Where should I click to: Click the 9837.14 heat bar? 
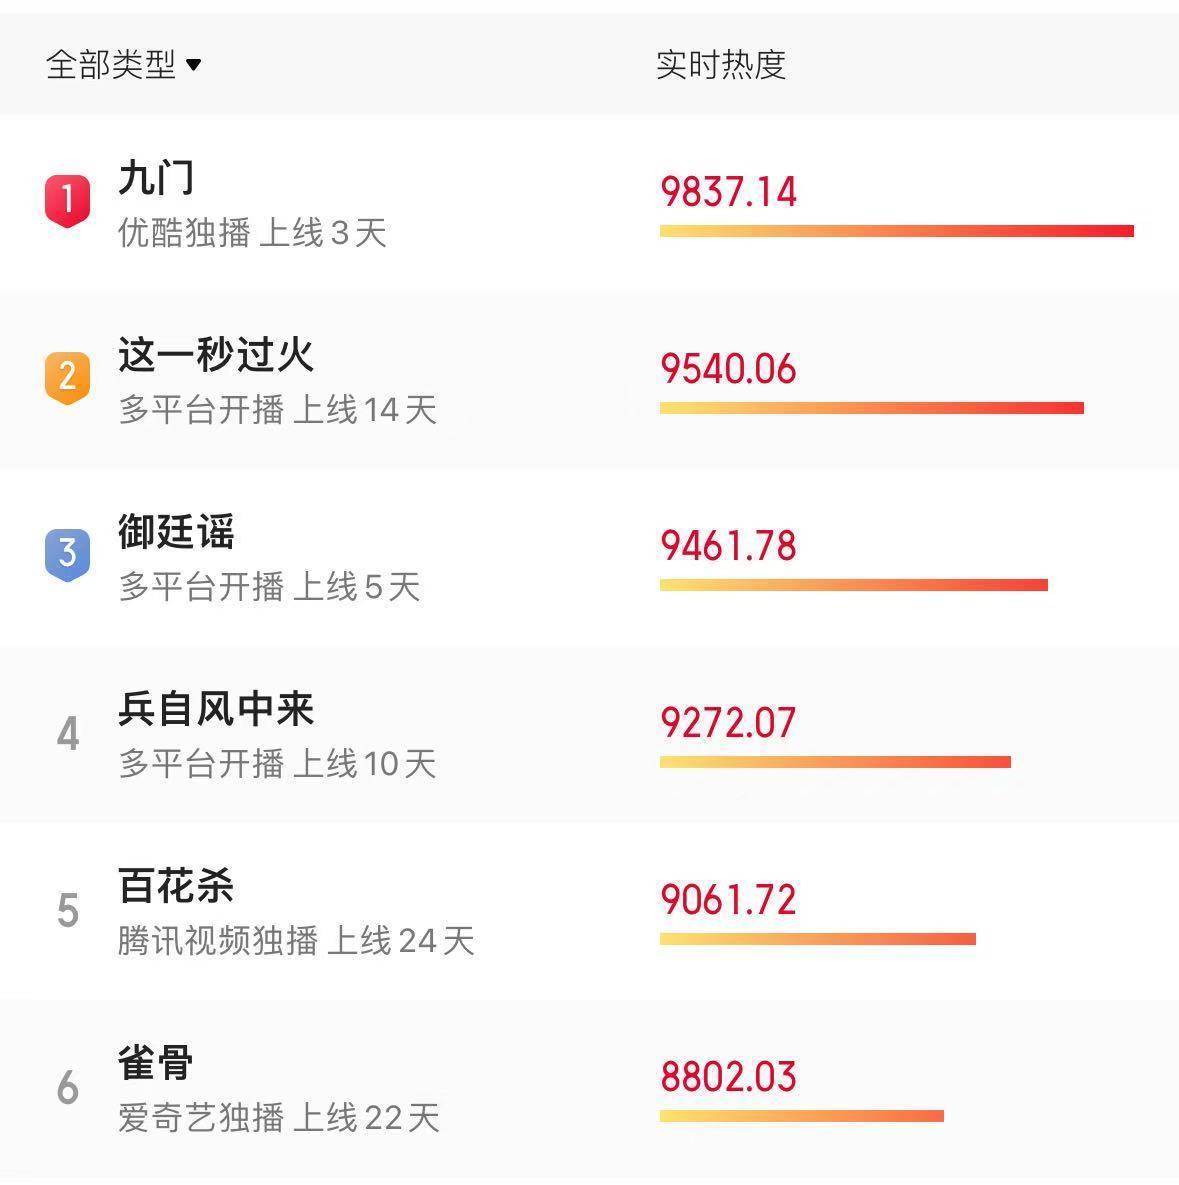coord(896,231)
